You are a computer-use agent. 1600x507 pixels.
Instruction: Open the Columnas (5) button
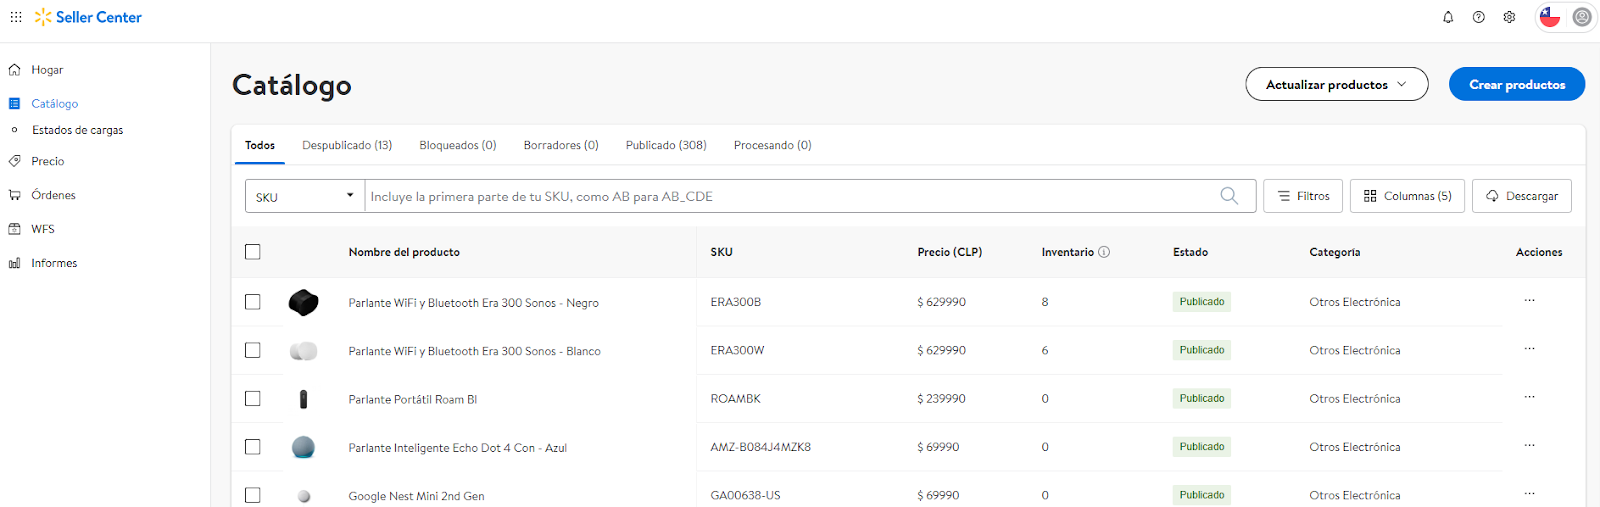click(1407, 196)
